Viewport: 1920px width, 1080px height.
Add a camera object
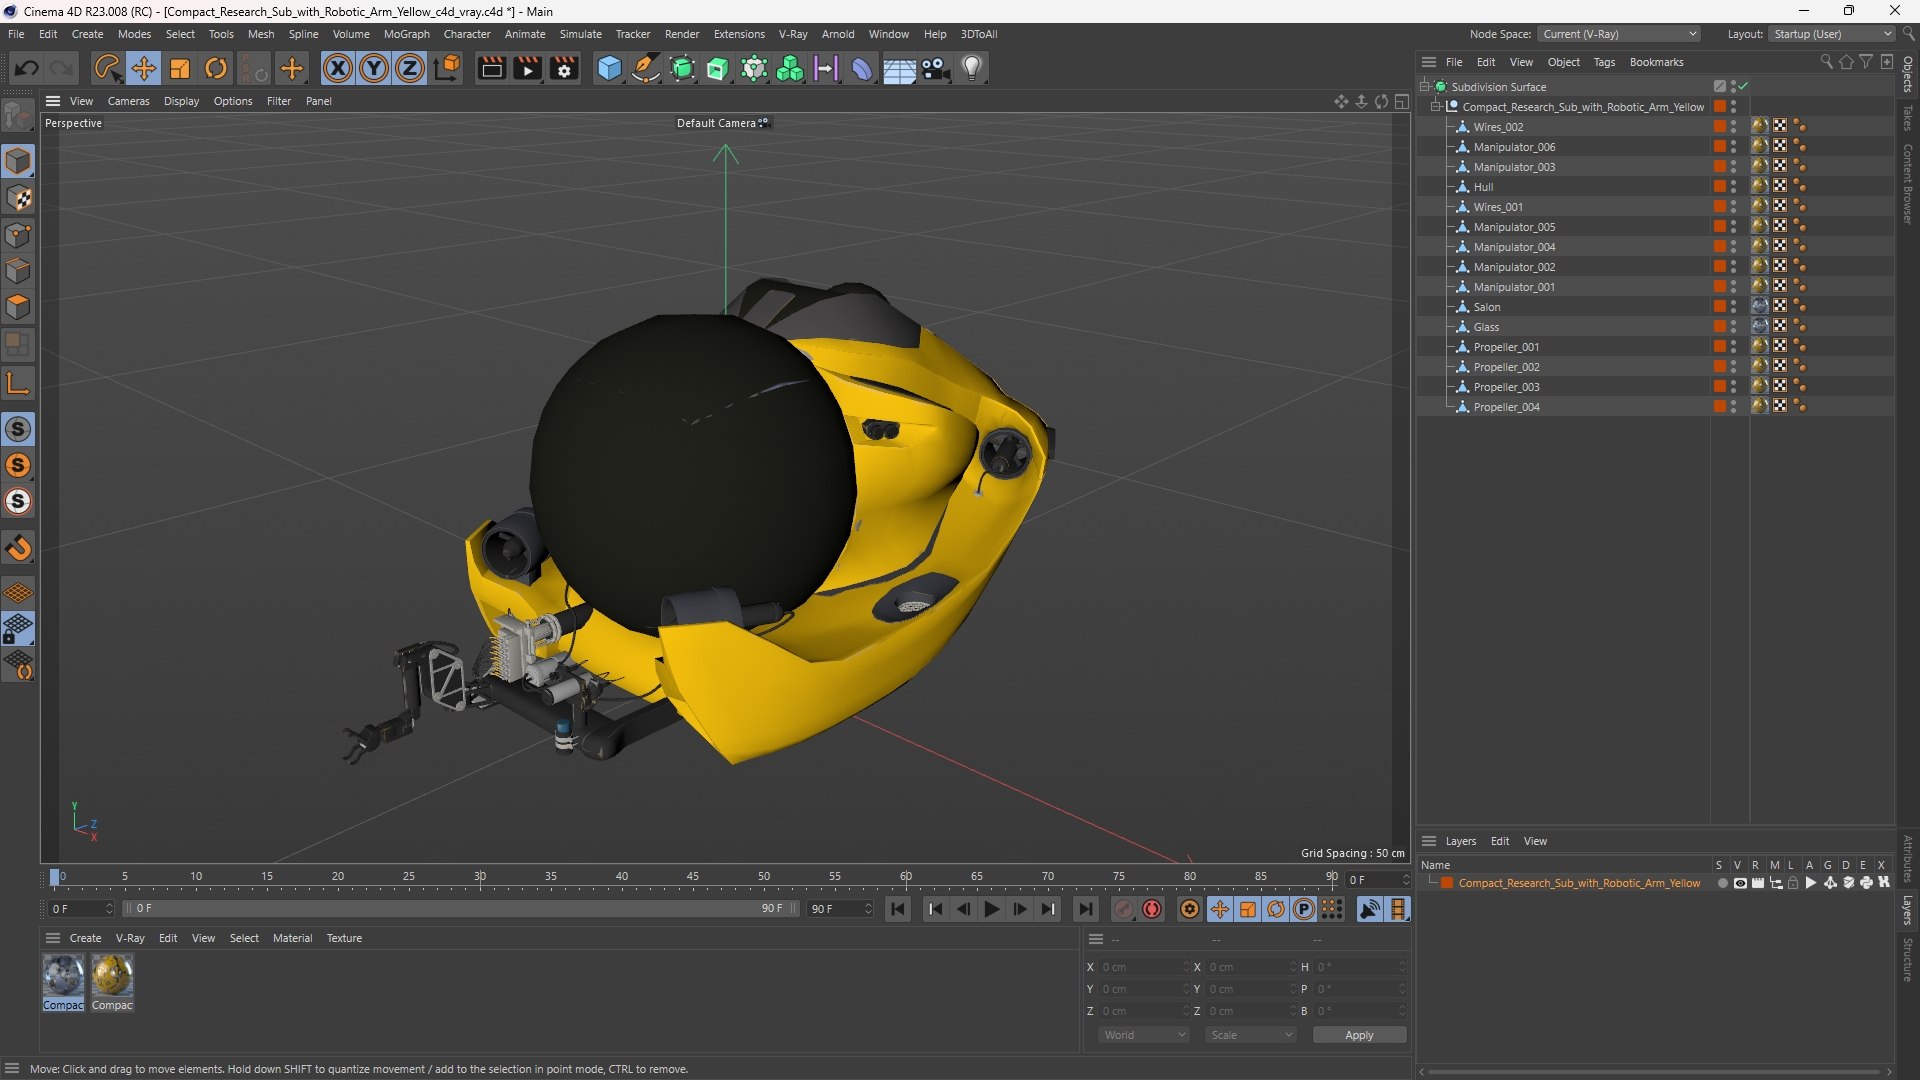pyautogui.click(x=935, y=68)
